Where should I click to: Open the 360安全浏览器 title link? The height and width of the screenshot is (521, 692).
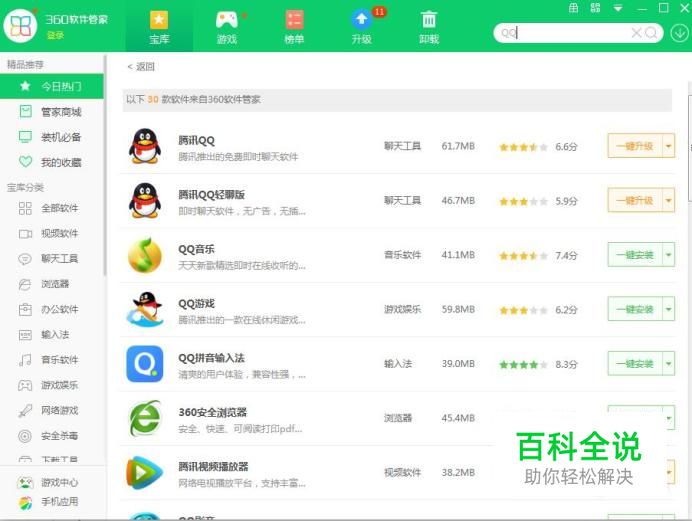[213, 412]
